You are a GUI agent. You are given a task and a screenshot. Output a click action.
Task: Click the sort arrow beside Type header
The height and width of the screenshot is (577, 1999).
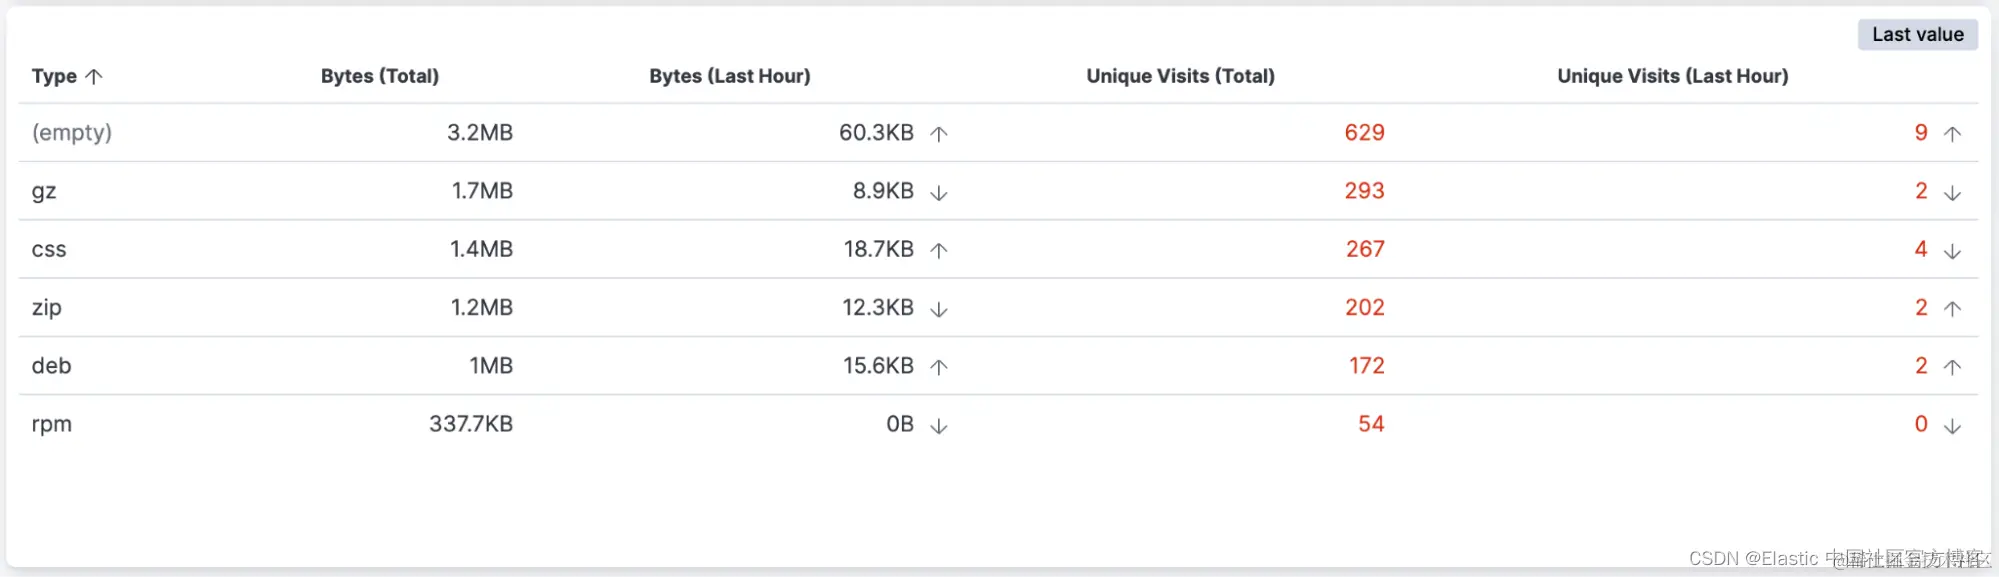(x=94, y=76)
